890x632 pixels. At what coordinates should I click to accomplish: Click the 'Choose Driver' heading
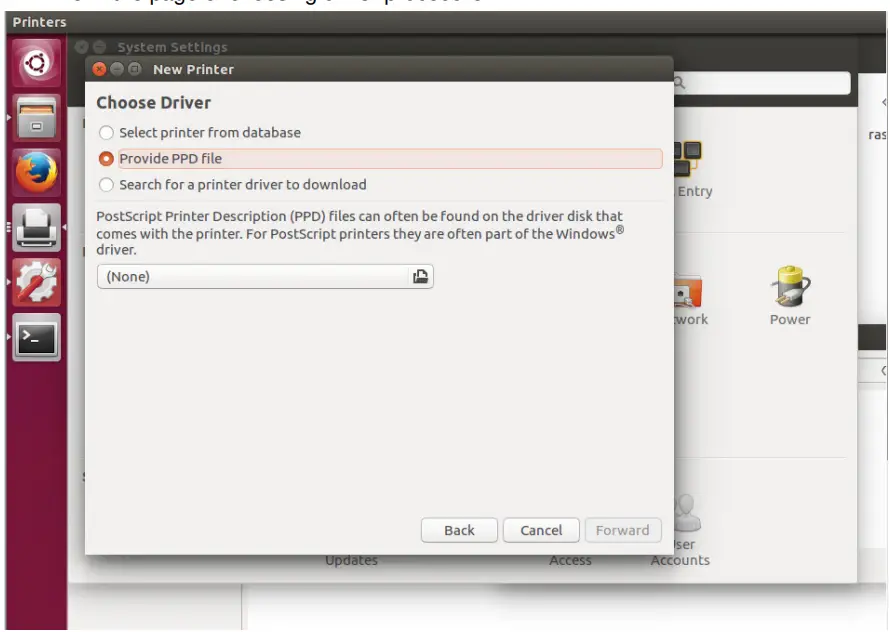(154, 103)
